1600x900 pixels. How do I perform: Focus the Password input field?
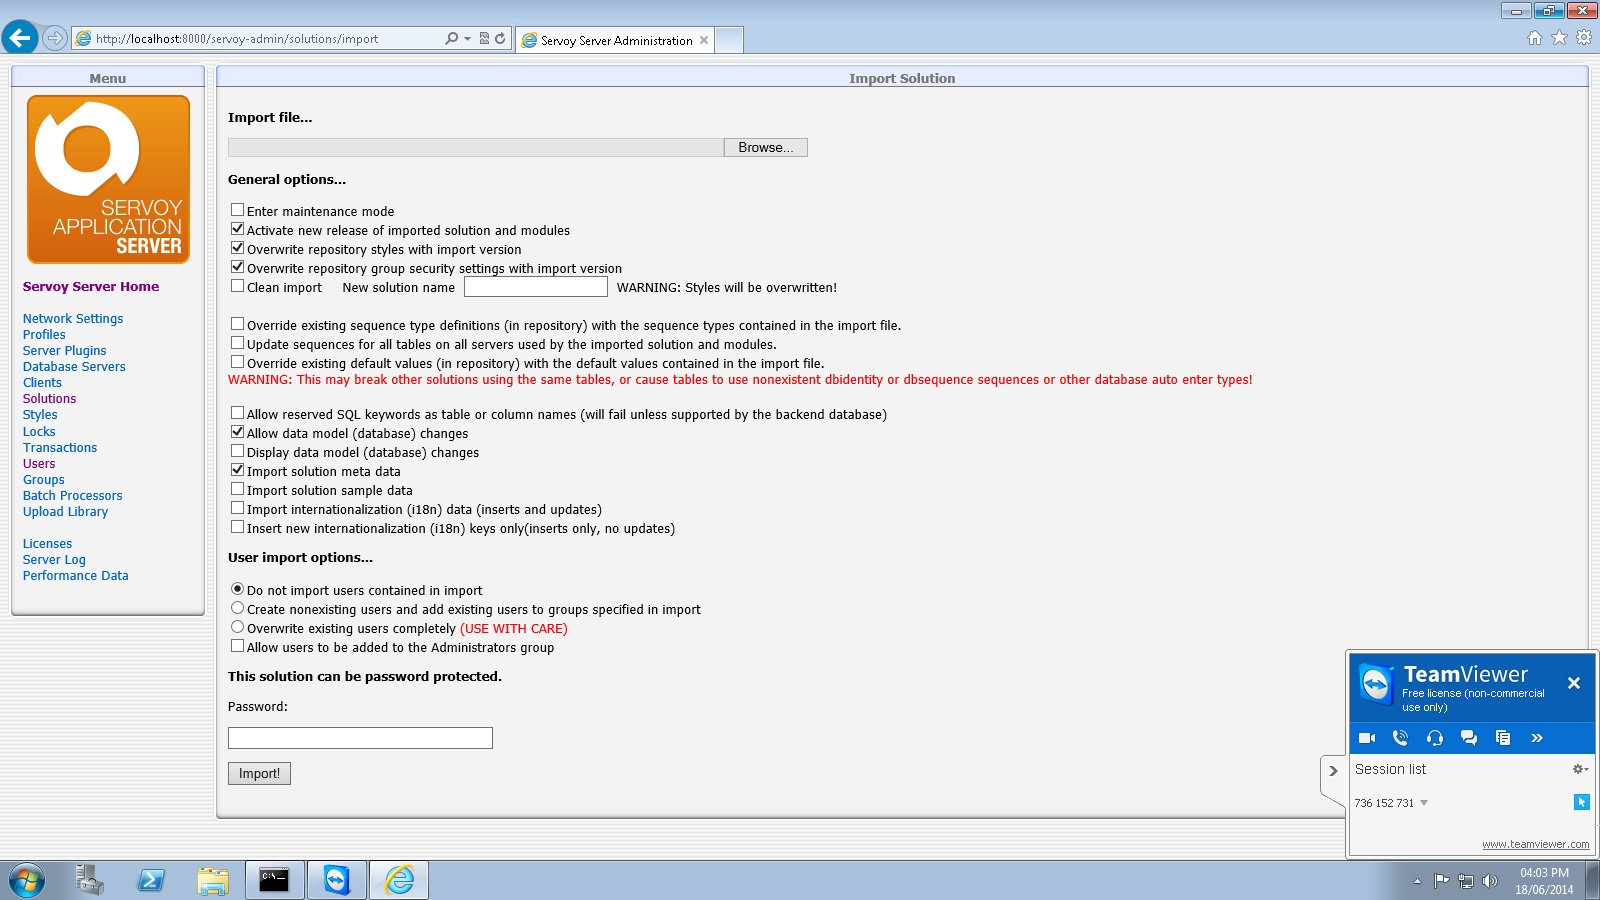coord(360,738)
